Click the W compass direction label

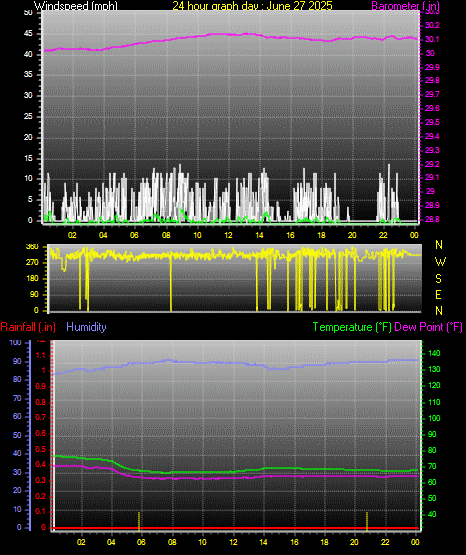click(x=440, y=262)
